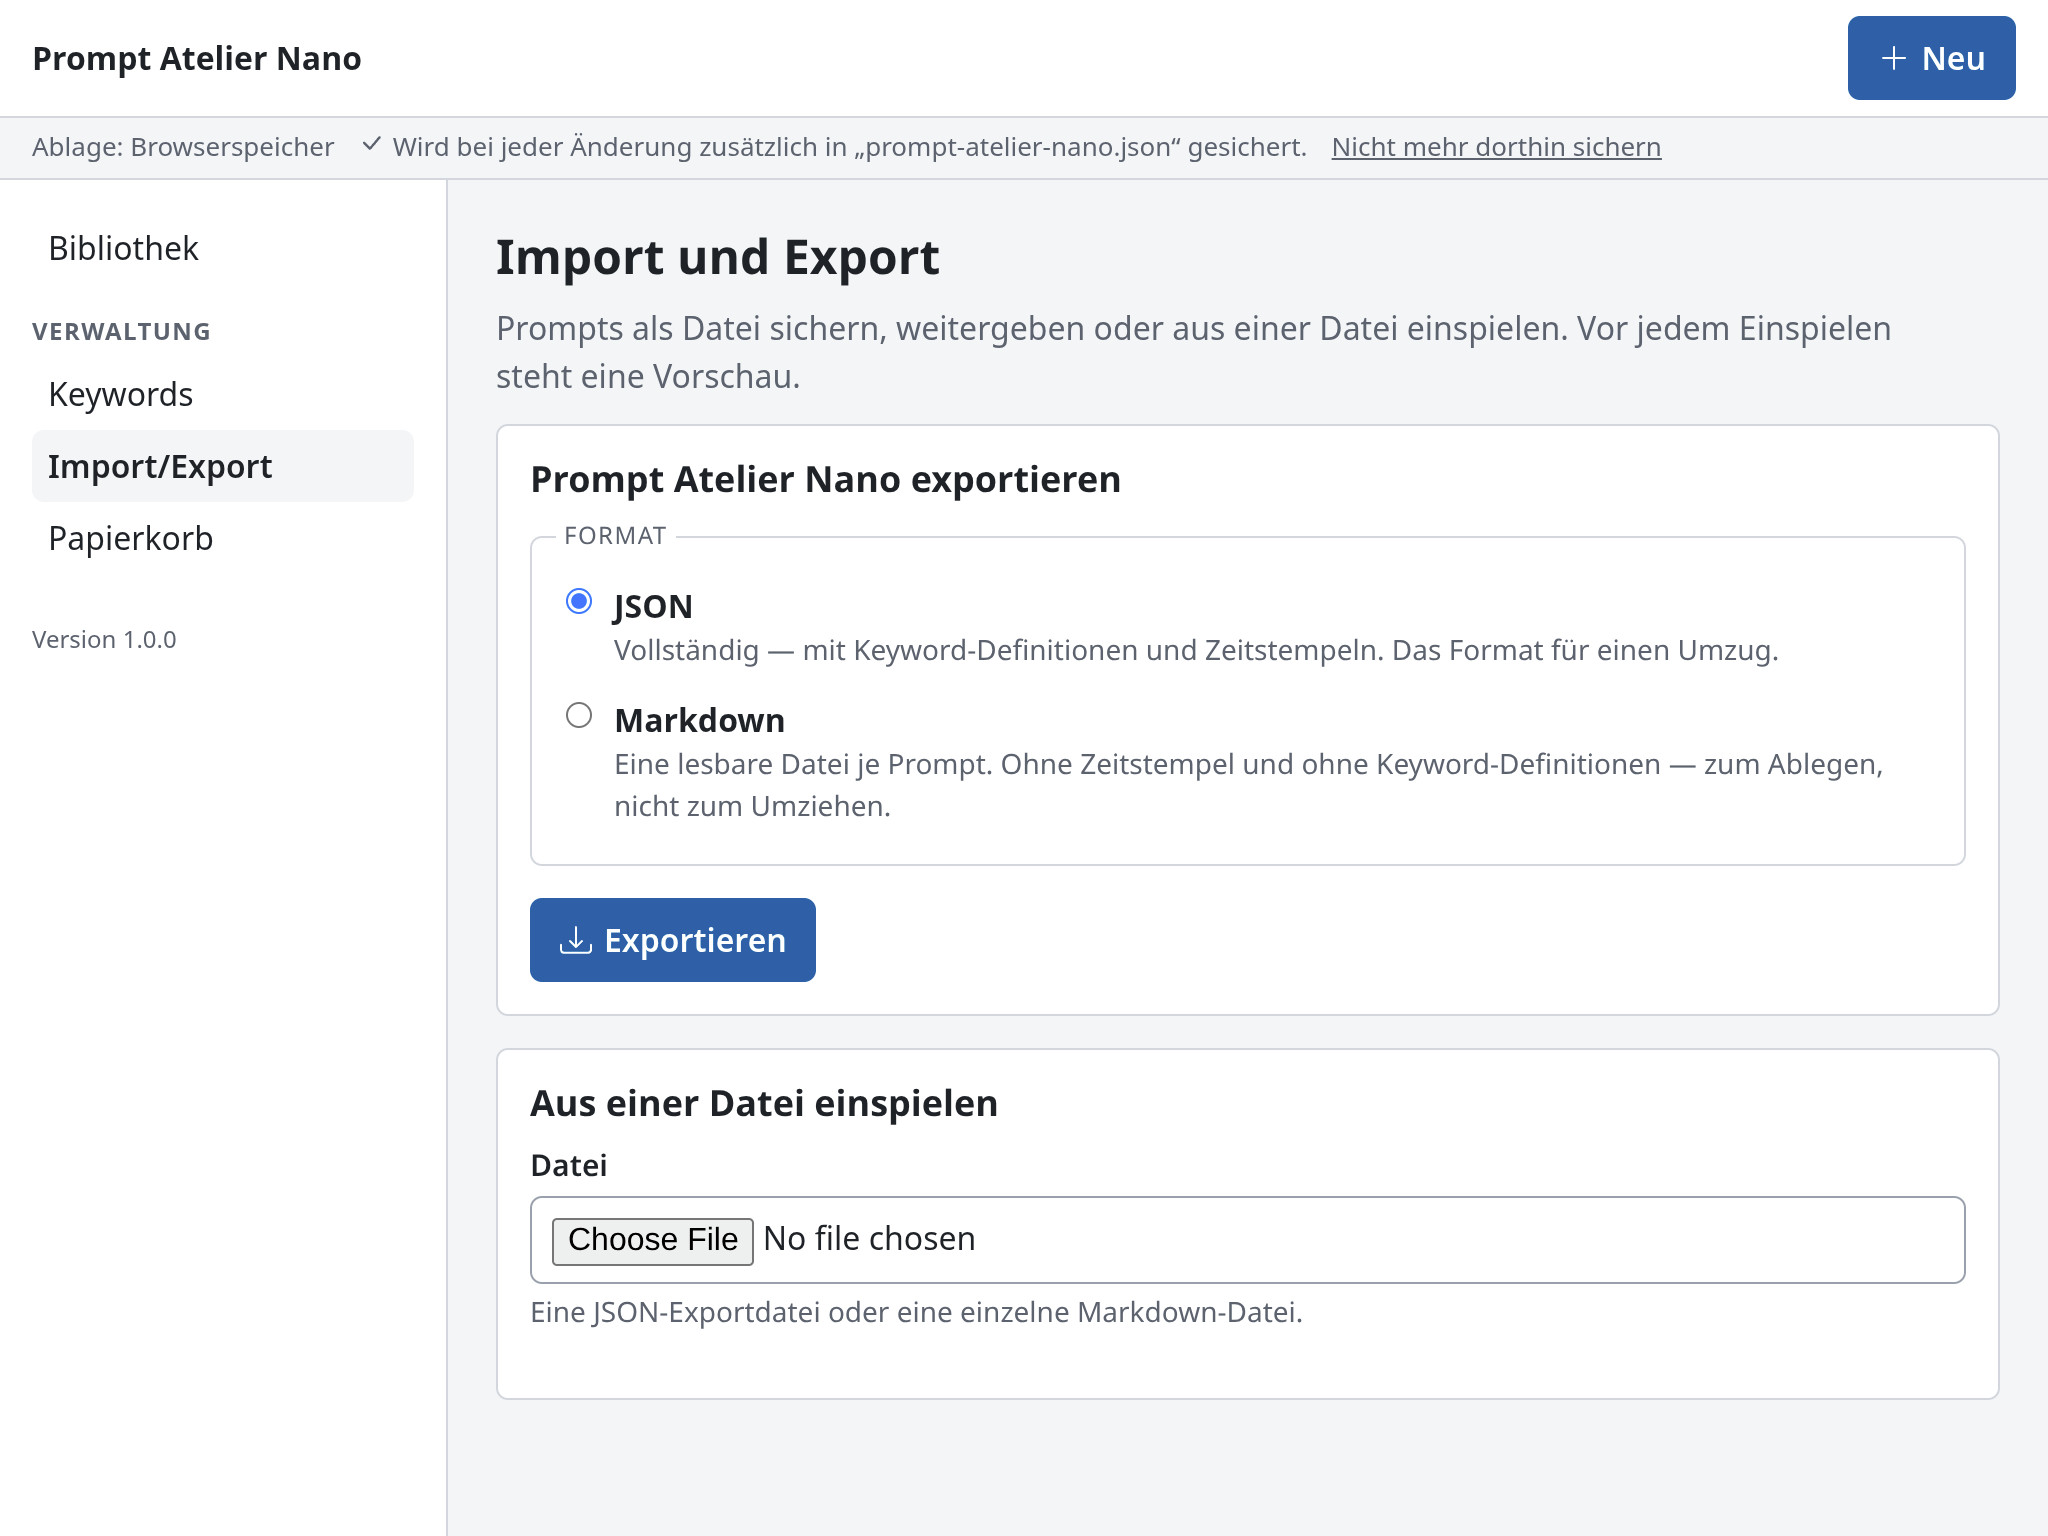The width and height of the screenshot is (2048, 1536).
Task: Click the Exportieren button
Action: [673, 940]
